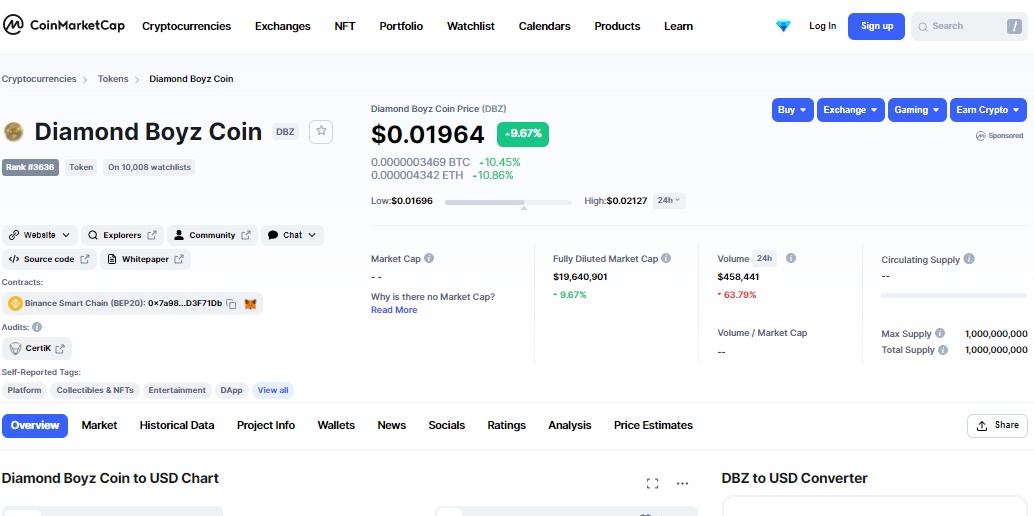
Task: Change the 24h low/high range dropdown
Action: pyautogui.click(x=669, y=200)
